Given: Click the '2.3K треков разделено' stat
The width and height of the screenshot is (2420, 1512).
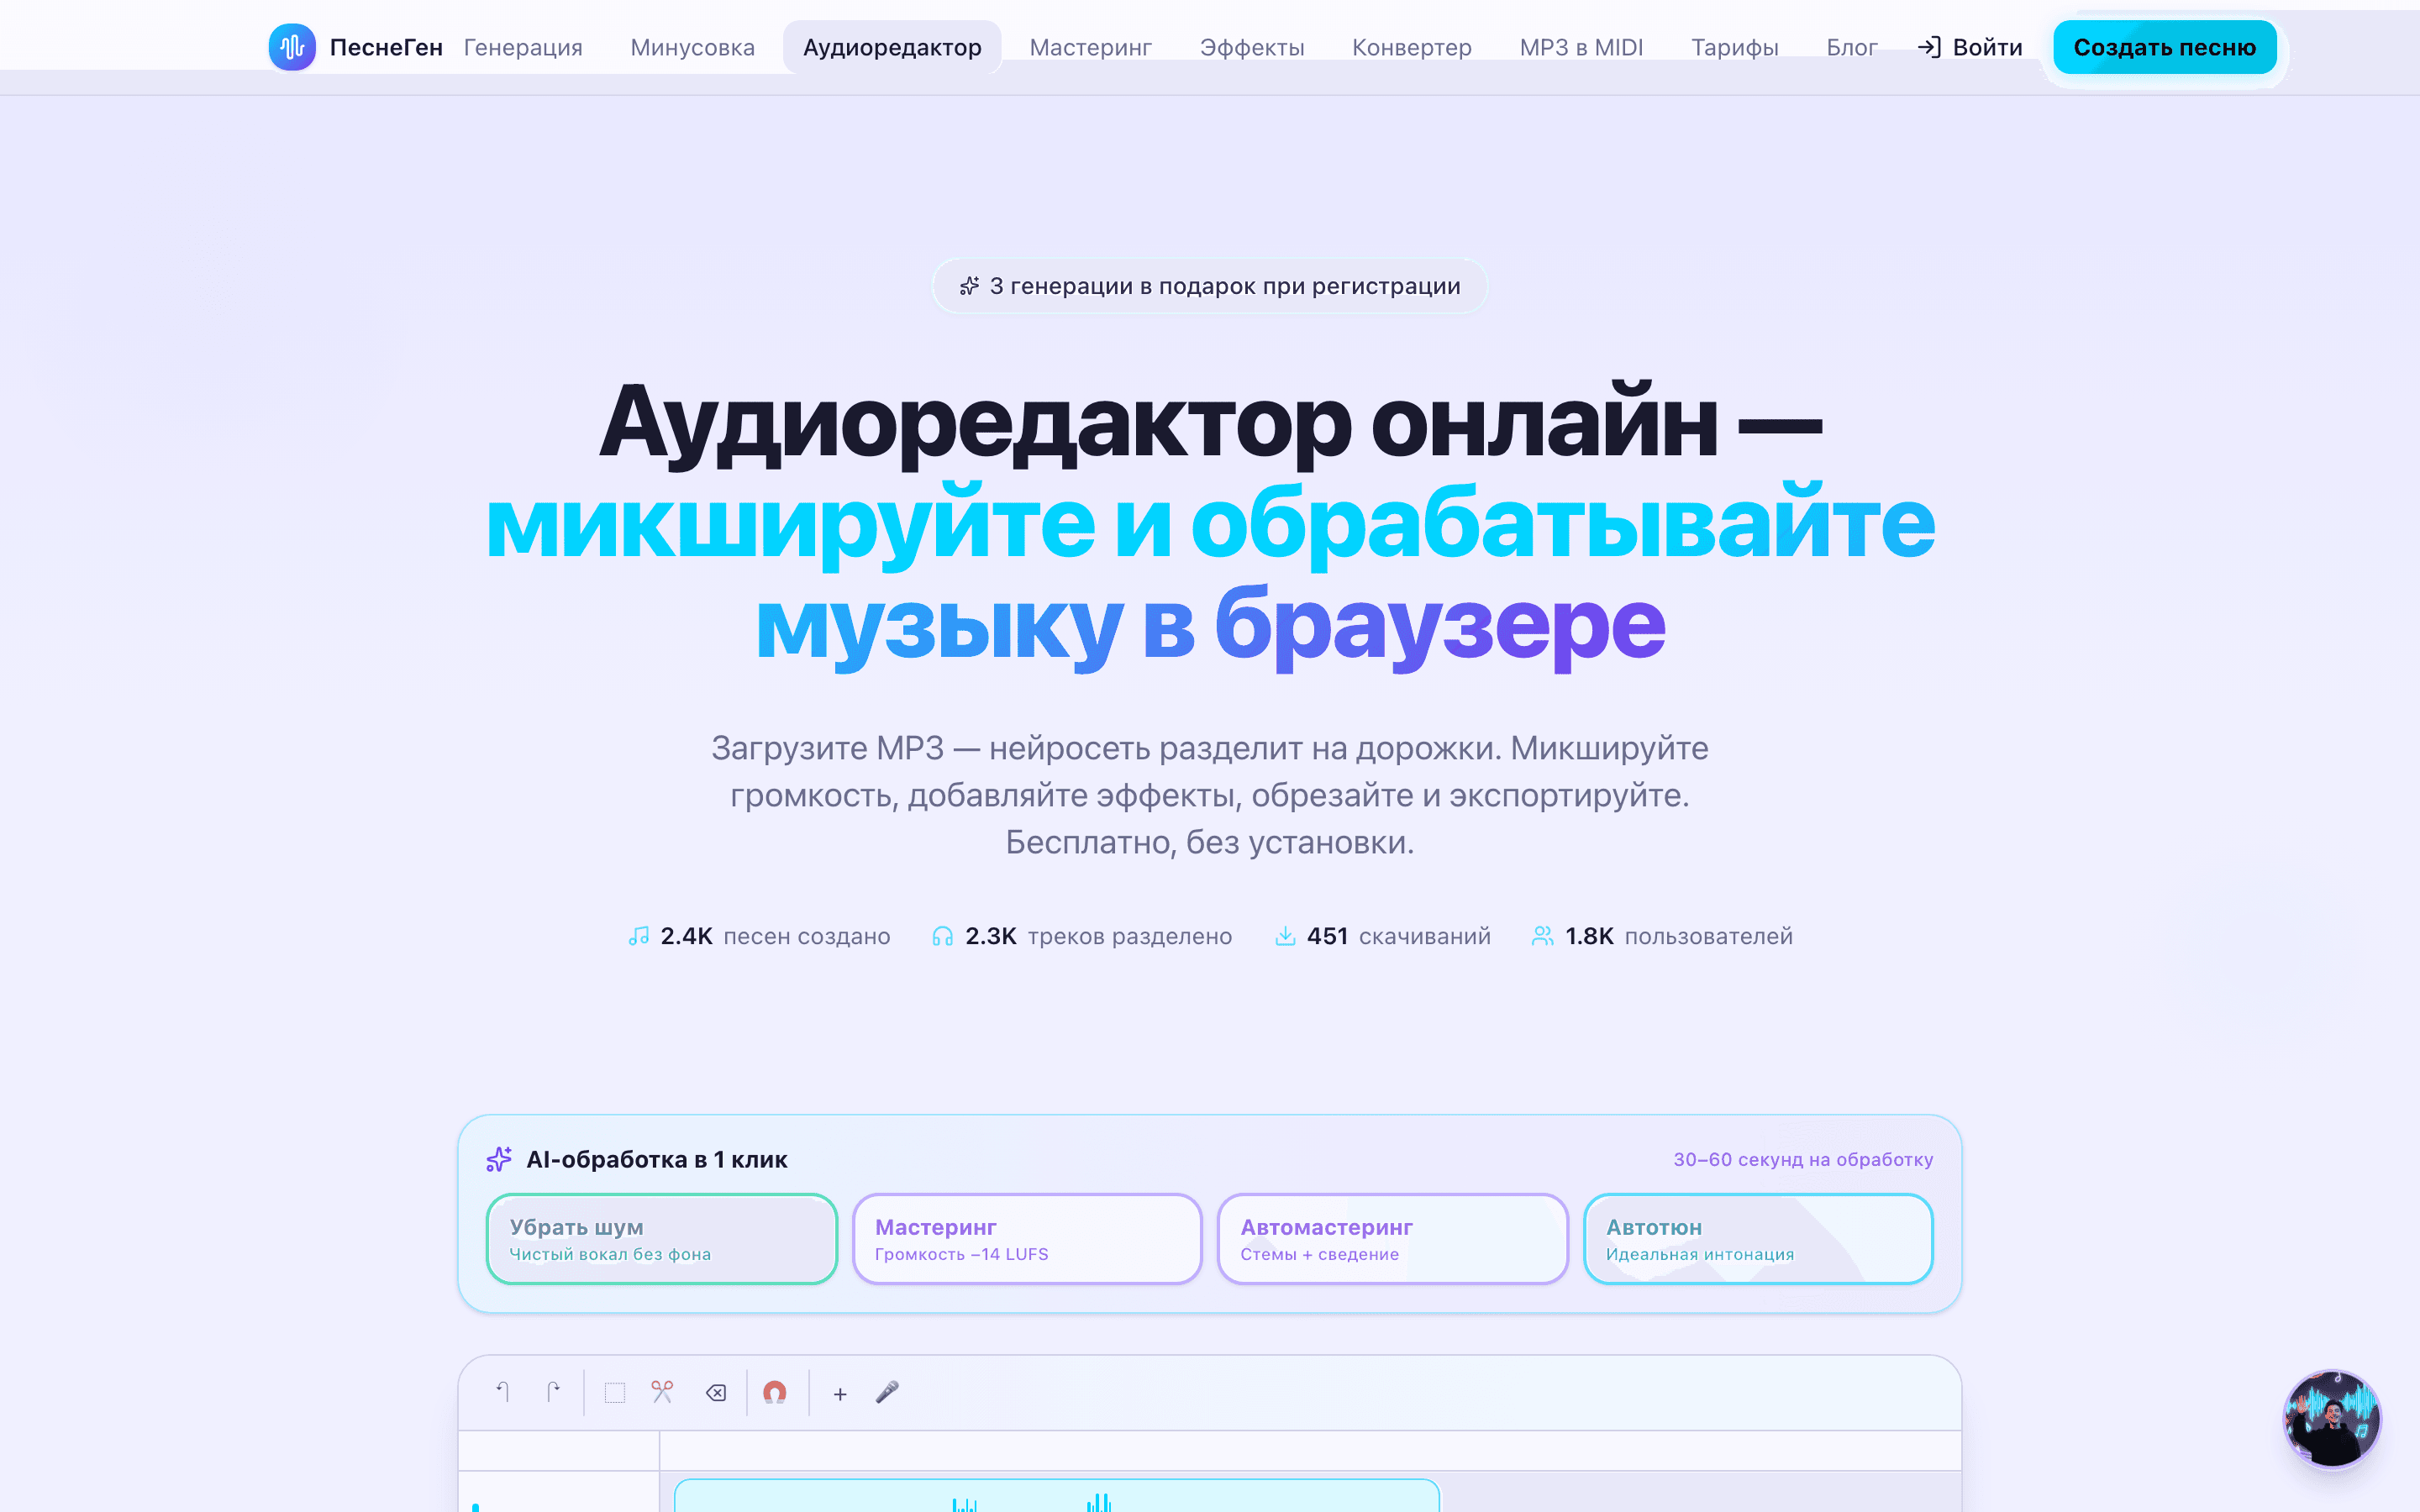Looking at the screenshot, I should click(x=1082, y=936).
